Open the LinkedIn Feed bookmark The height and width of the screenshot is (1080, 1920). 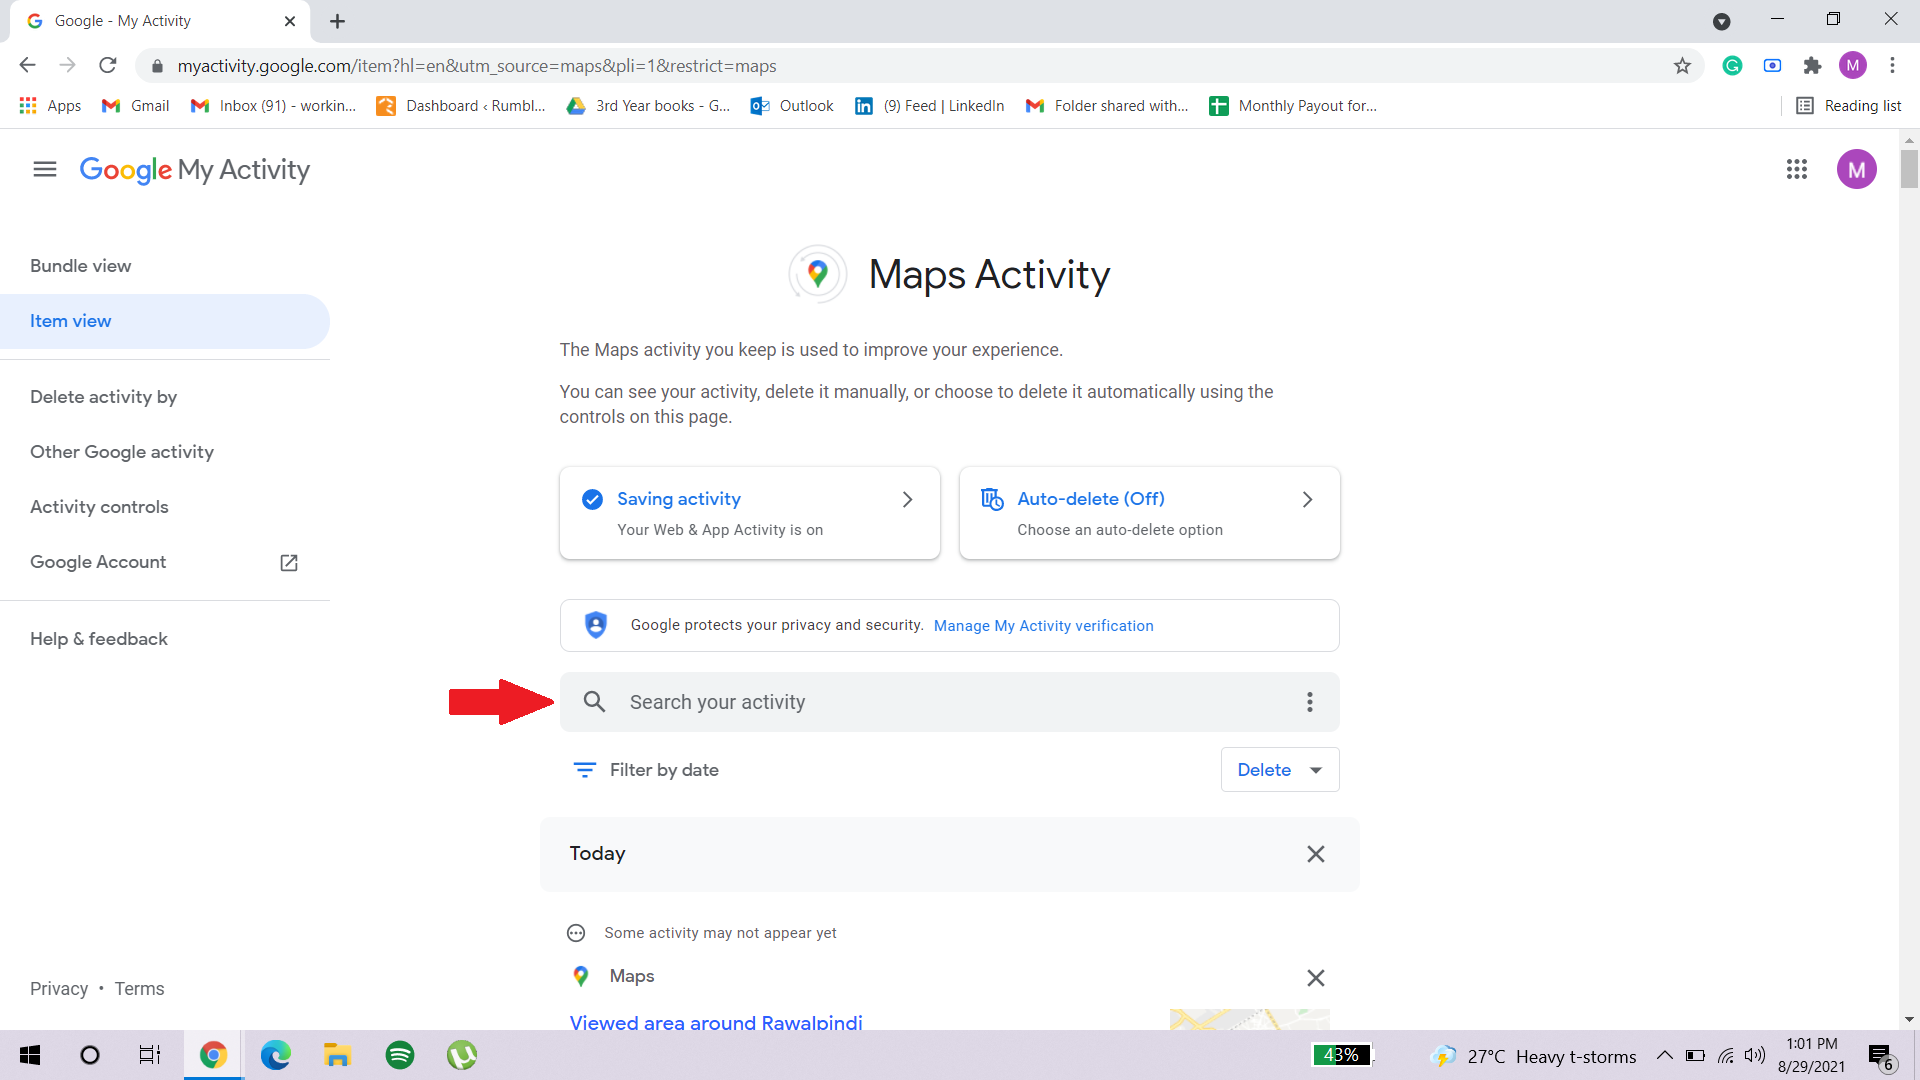(930, 106)
